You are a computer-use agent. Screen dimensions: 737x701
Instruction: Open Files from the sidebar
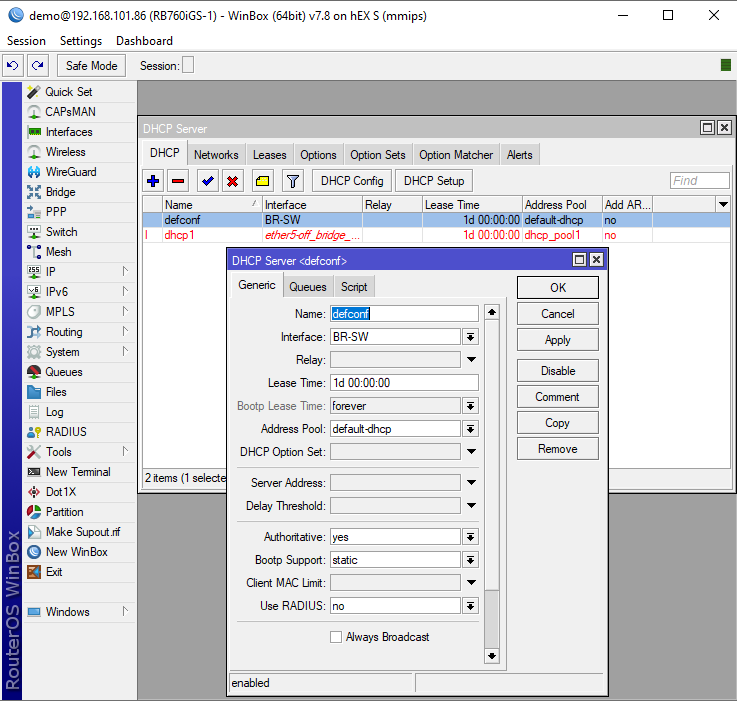79,392
